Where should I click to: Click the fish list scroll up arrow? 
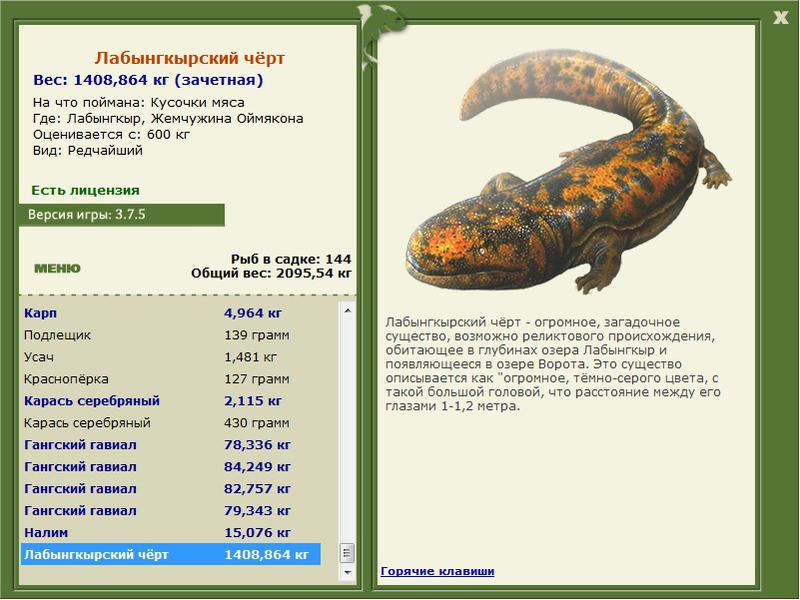[347, 310]
